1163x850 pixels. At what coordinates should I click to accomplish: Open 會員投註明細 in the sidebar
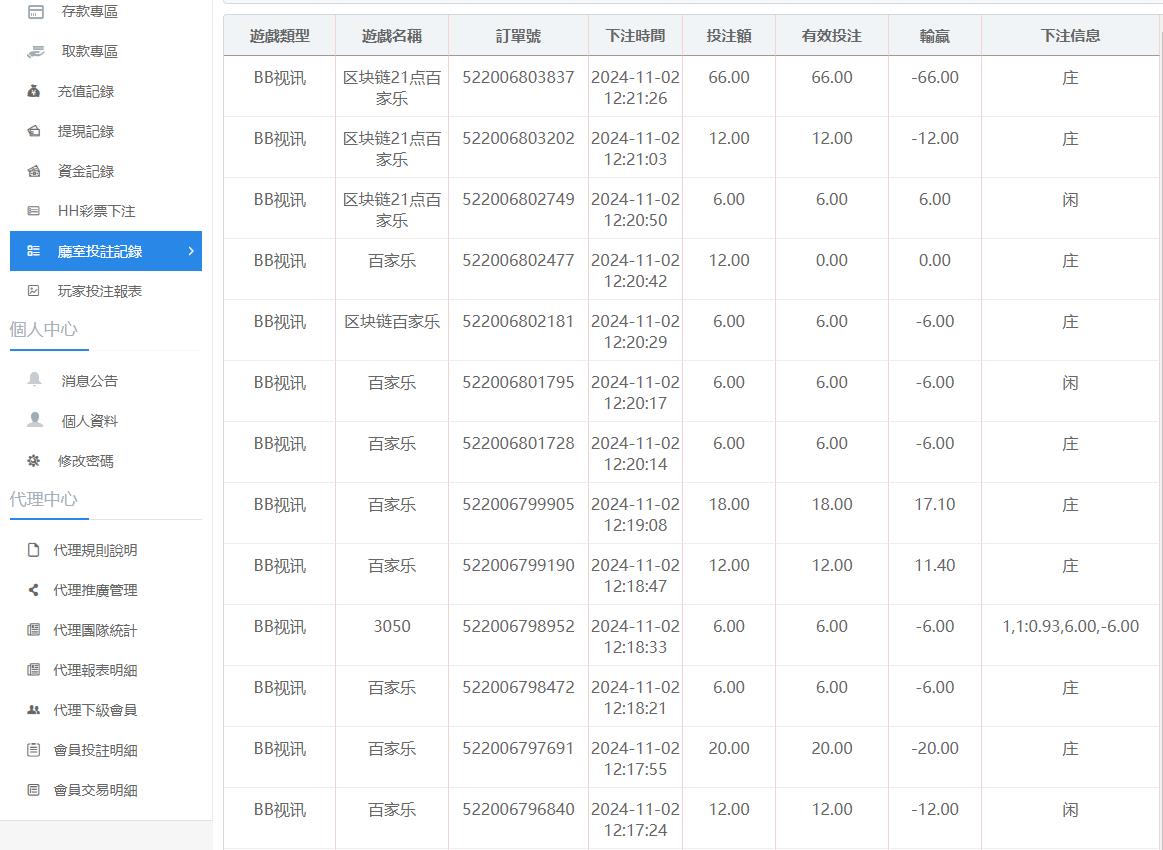pyautogui.click(x=95, y=750)
